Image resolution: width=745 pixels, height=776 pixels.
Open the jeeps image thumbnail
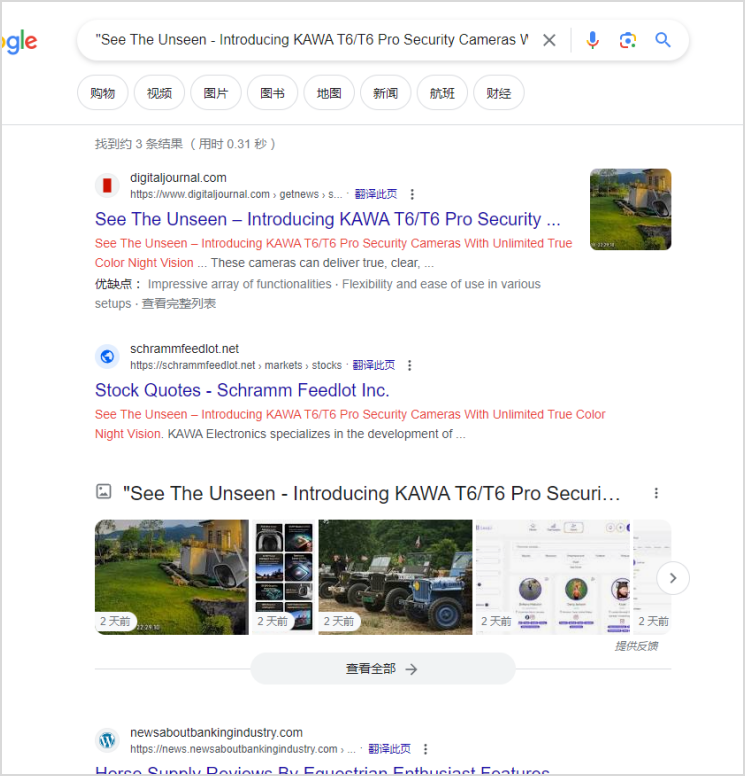tap(395, 577)
